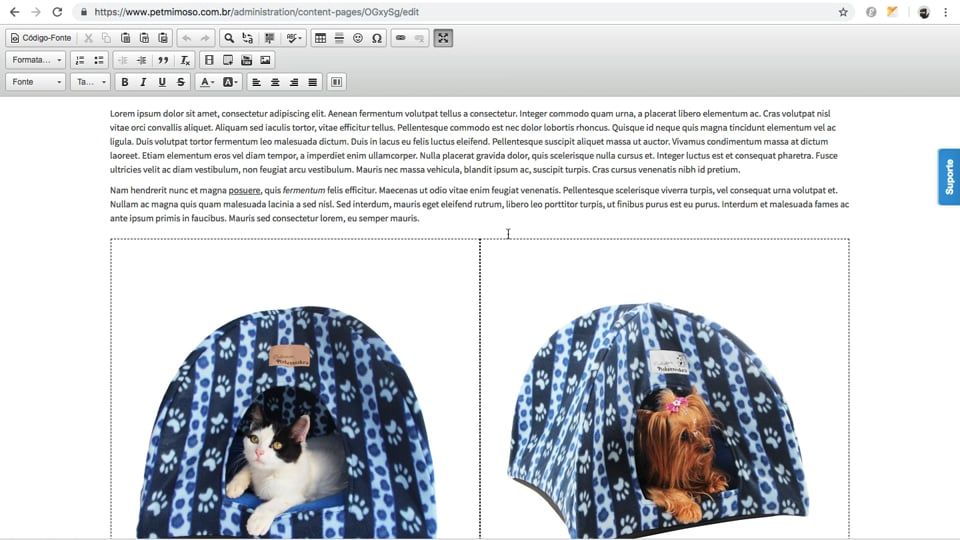
Task: Insert special character (Omega icon)
Action: click(x=377, y=38)
